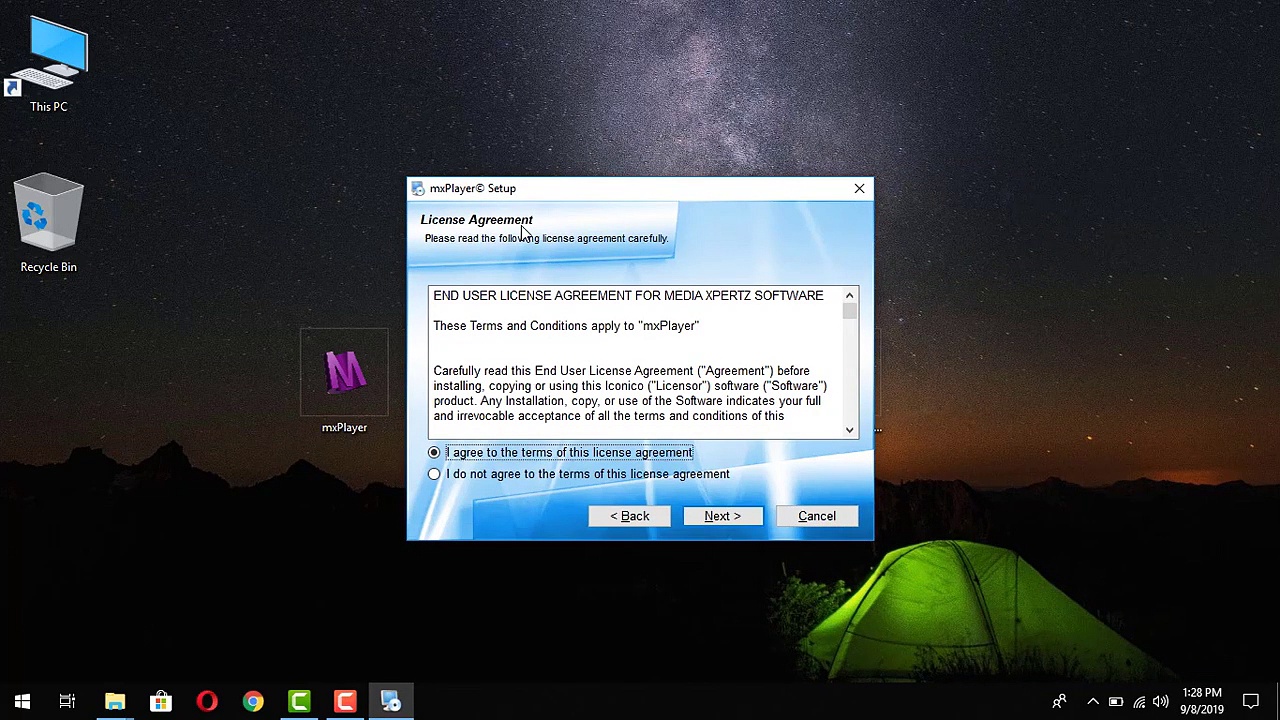Click the mxPlayer Setup title bar icon
Screen dimensions: 1280x720
(x=417, y=188)
